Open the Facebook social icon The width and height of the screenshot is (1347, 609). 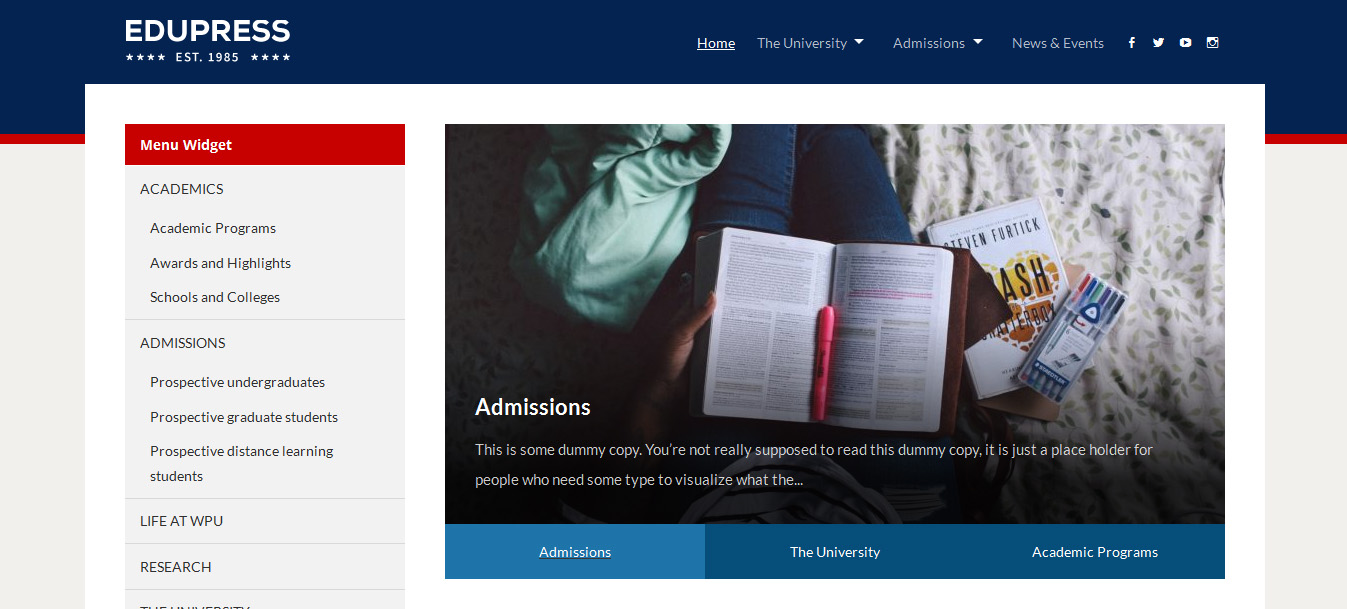(x=1131, y=43)
